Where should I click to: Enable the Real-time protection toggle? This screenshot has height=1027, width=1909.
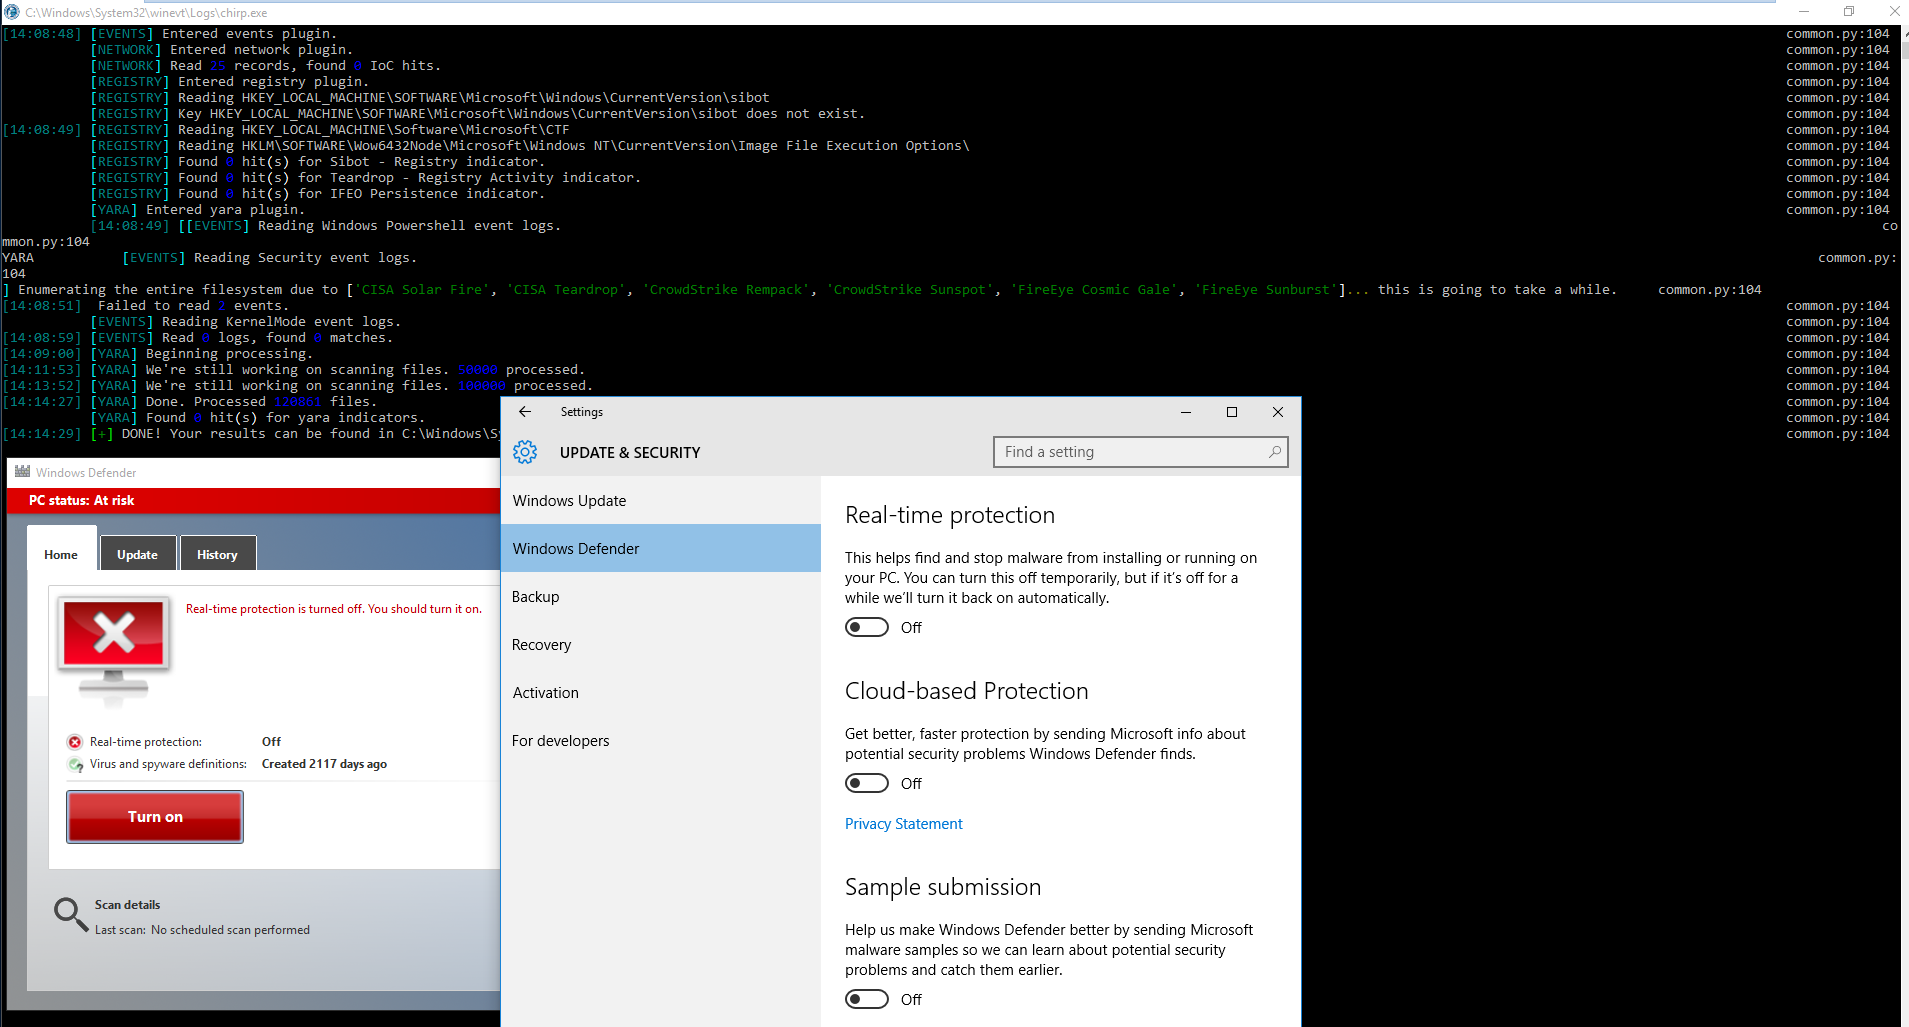[x=867, y=626]
